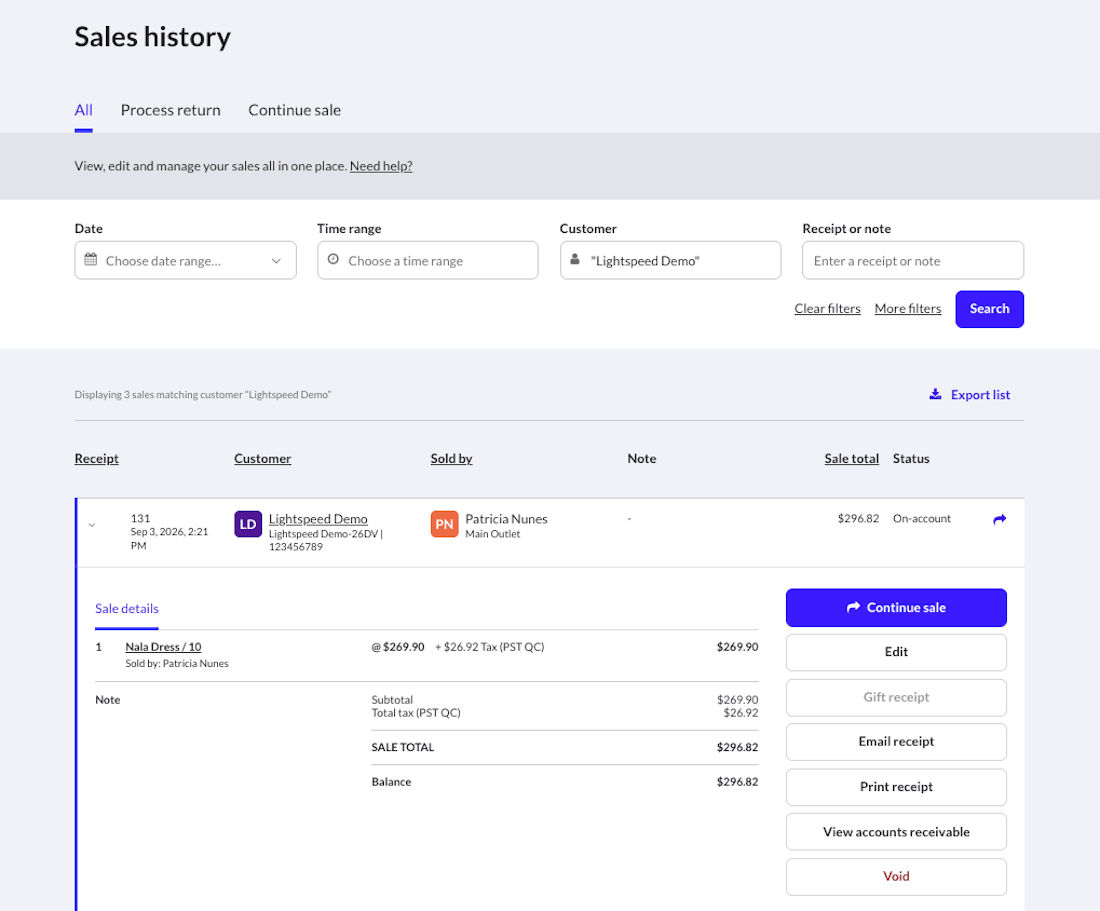Sort by the Sold by column header
Viewport: 1100px width, 911px height.
click(451, 459)
